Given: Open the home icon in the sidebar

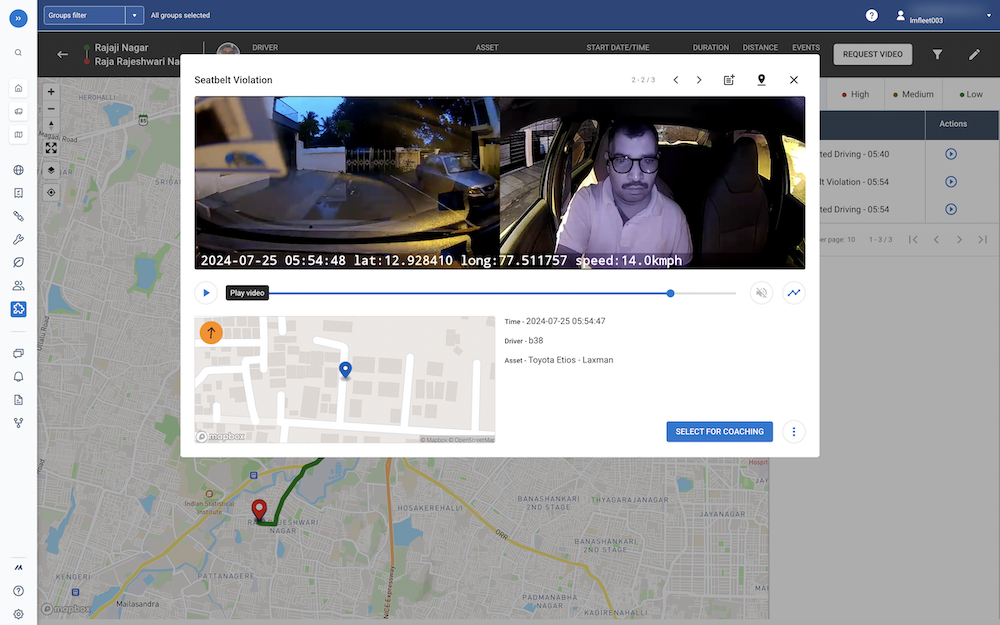Looking at the screenshot, I should (18, 88).
